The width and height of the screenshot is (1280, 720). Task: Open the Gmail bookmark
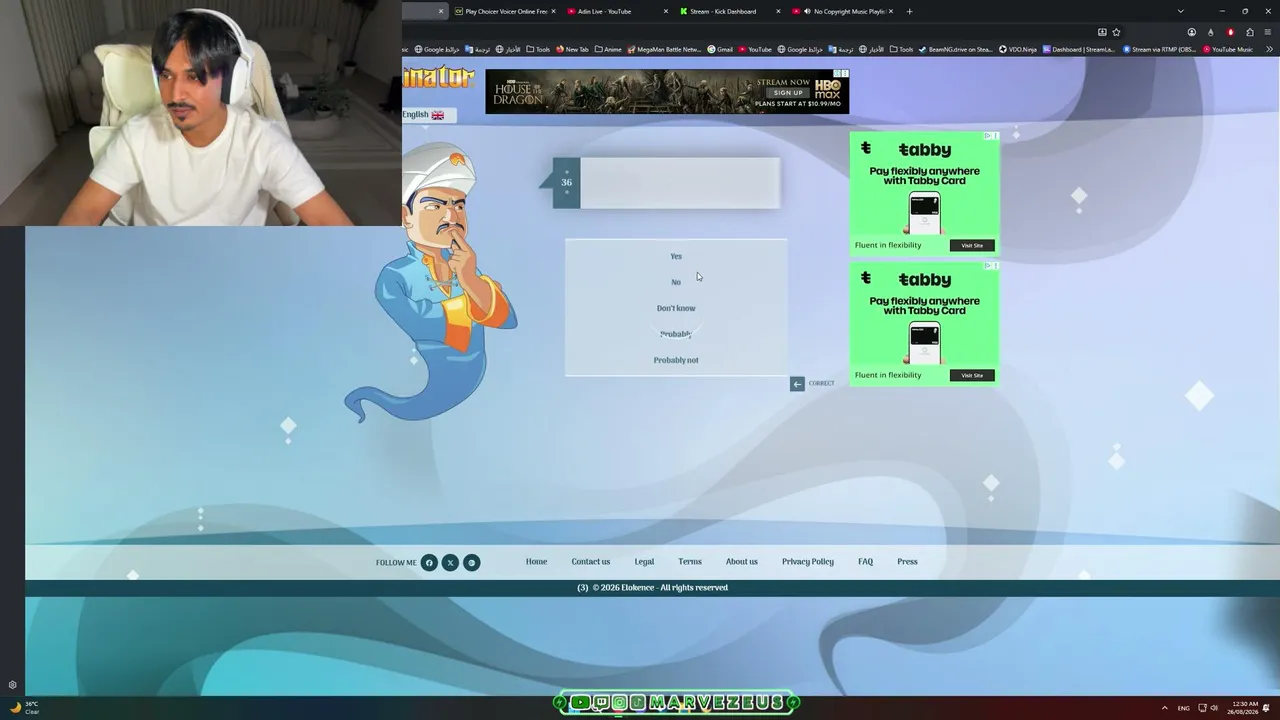pyautogui.click(x=721, y=49)
